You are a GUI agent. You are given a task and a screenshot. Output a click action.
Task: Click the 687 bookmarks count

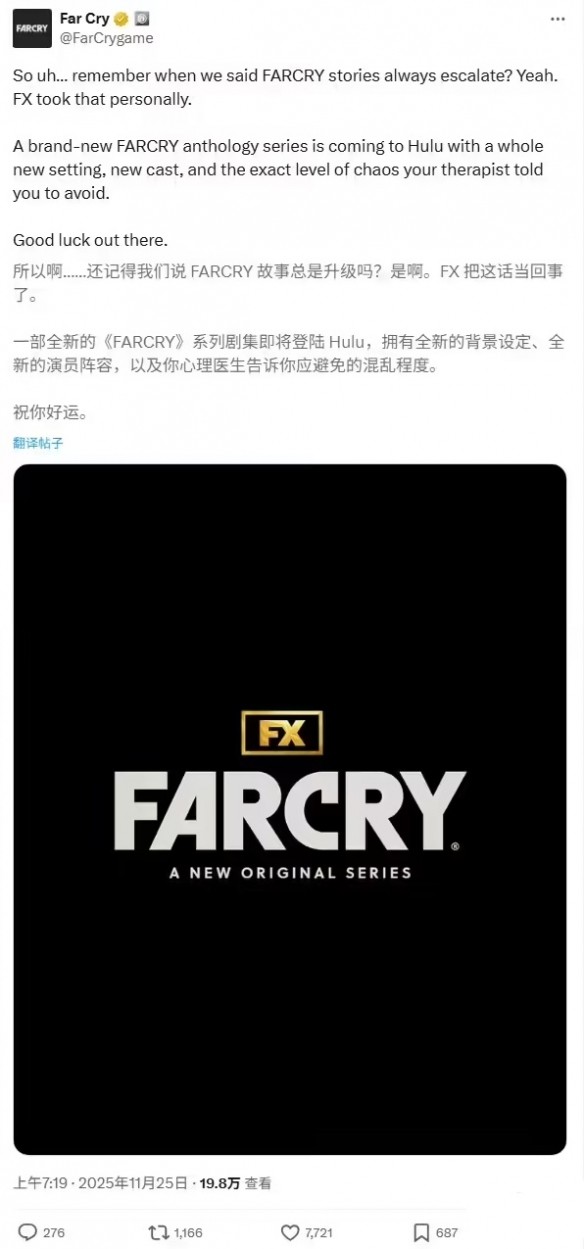click(447, 1233)
